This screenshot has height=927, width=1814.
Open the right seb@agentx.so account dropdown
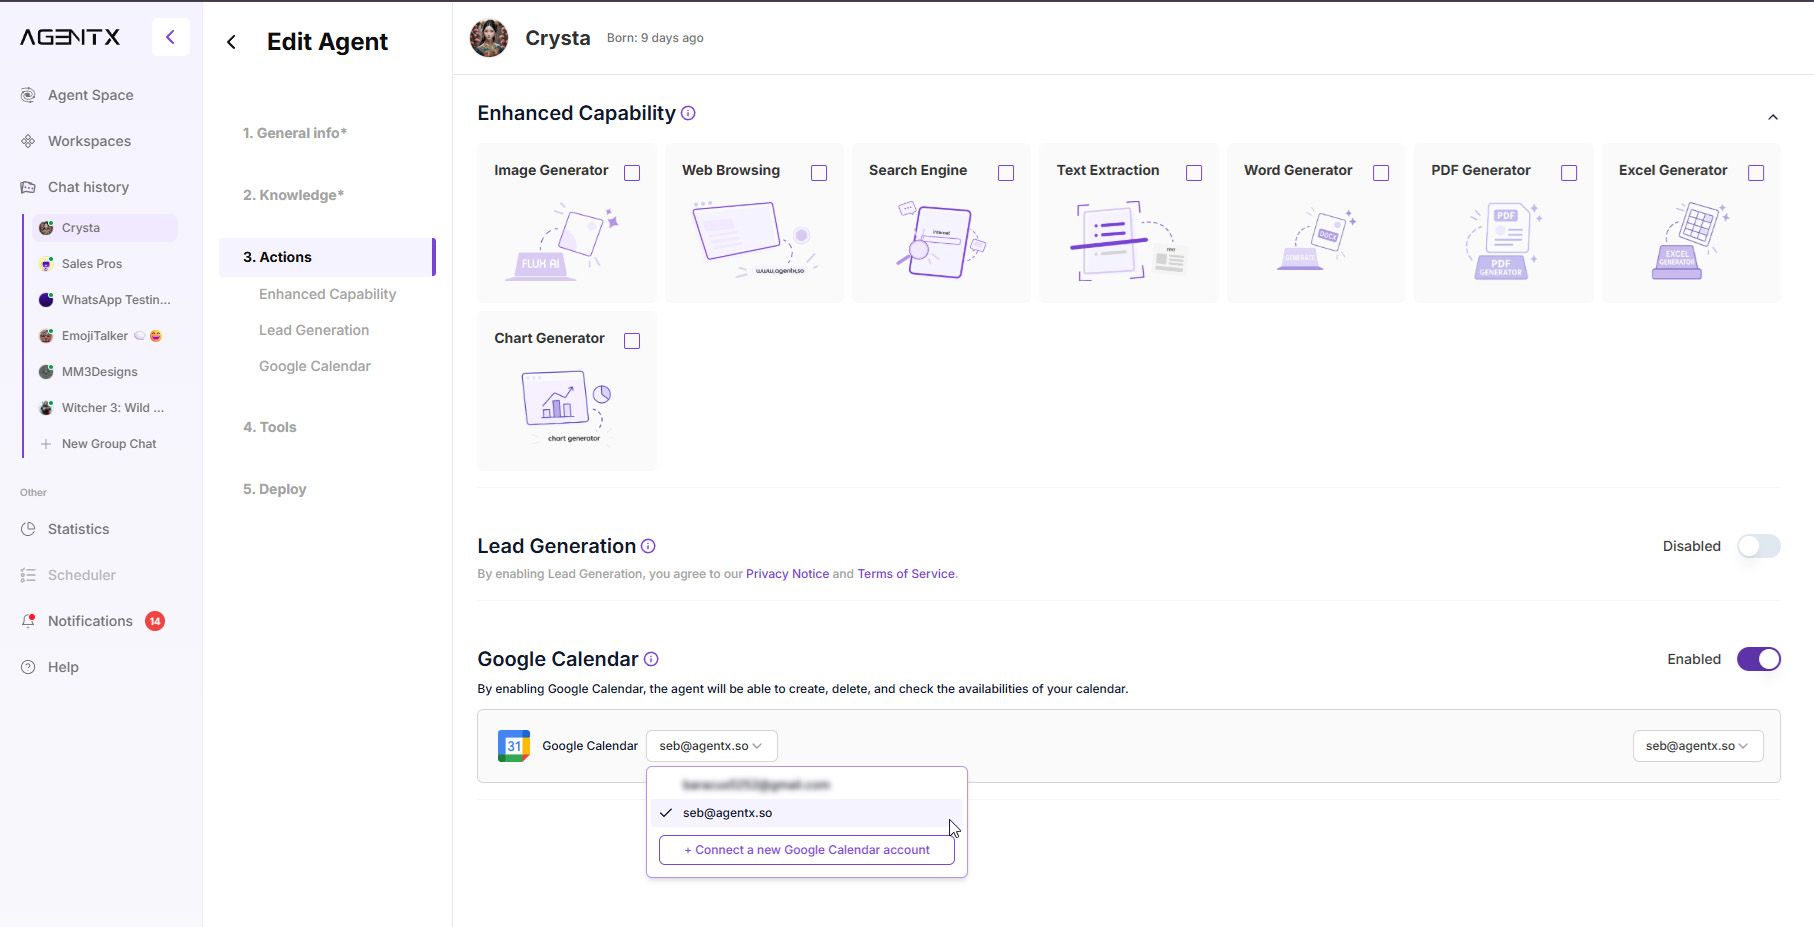point(1698,746)
